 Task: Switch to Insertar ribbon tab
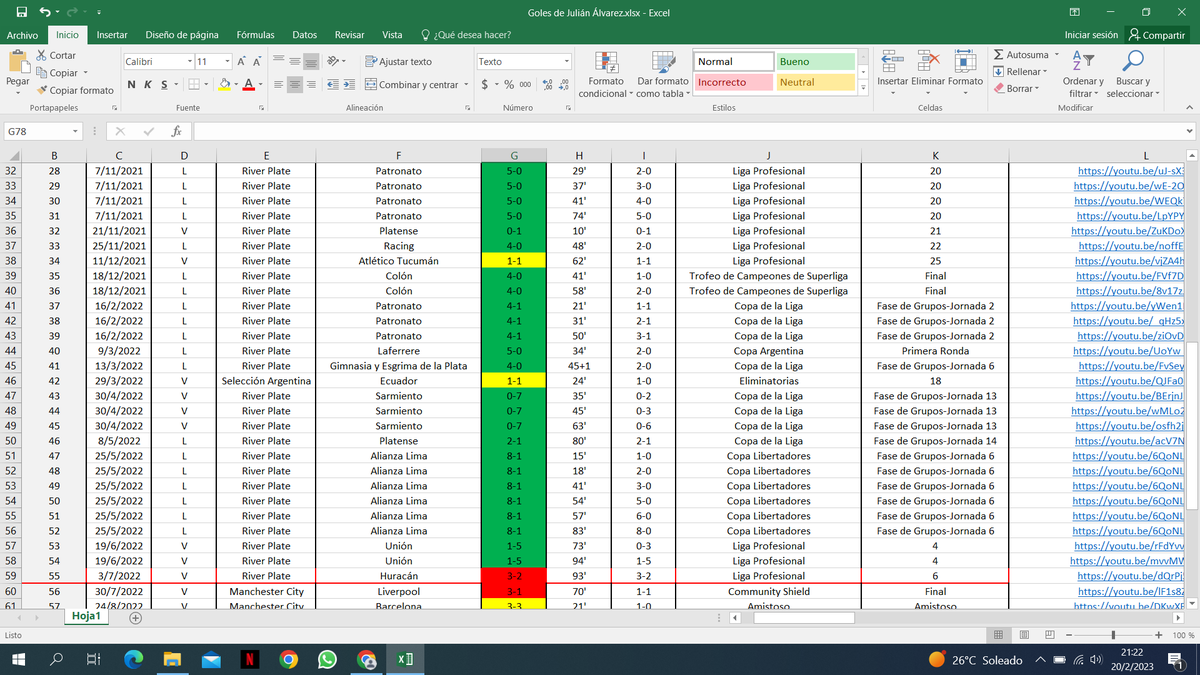tap(111, 35)
